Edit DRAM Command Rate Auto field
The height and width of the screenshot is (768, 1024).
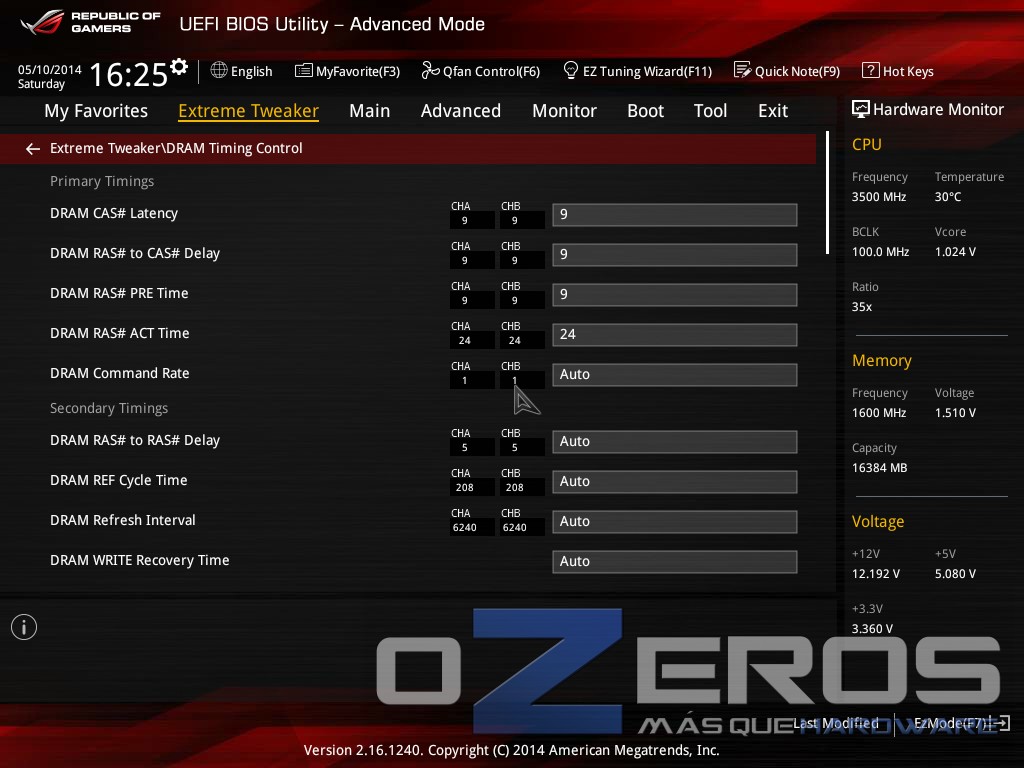pyautogui.click(x=675, y=374)
